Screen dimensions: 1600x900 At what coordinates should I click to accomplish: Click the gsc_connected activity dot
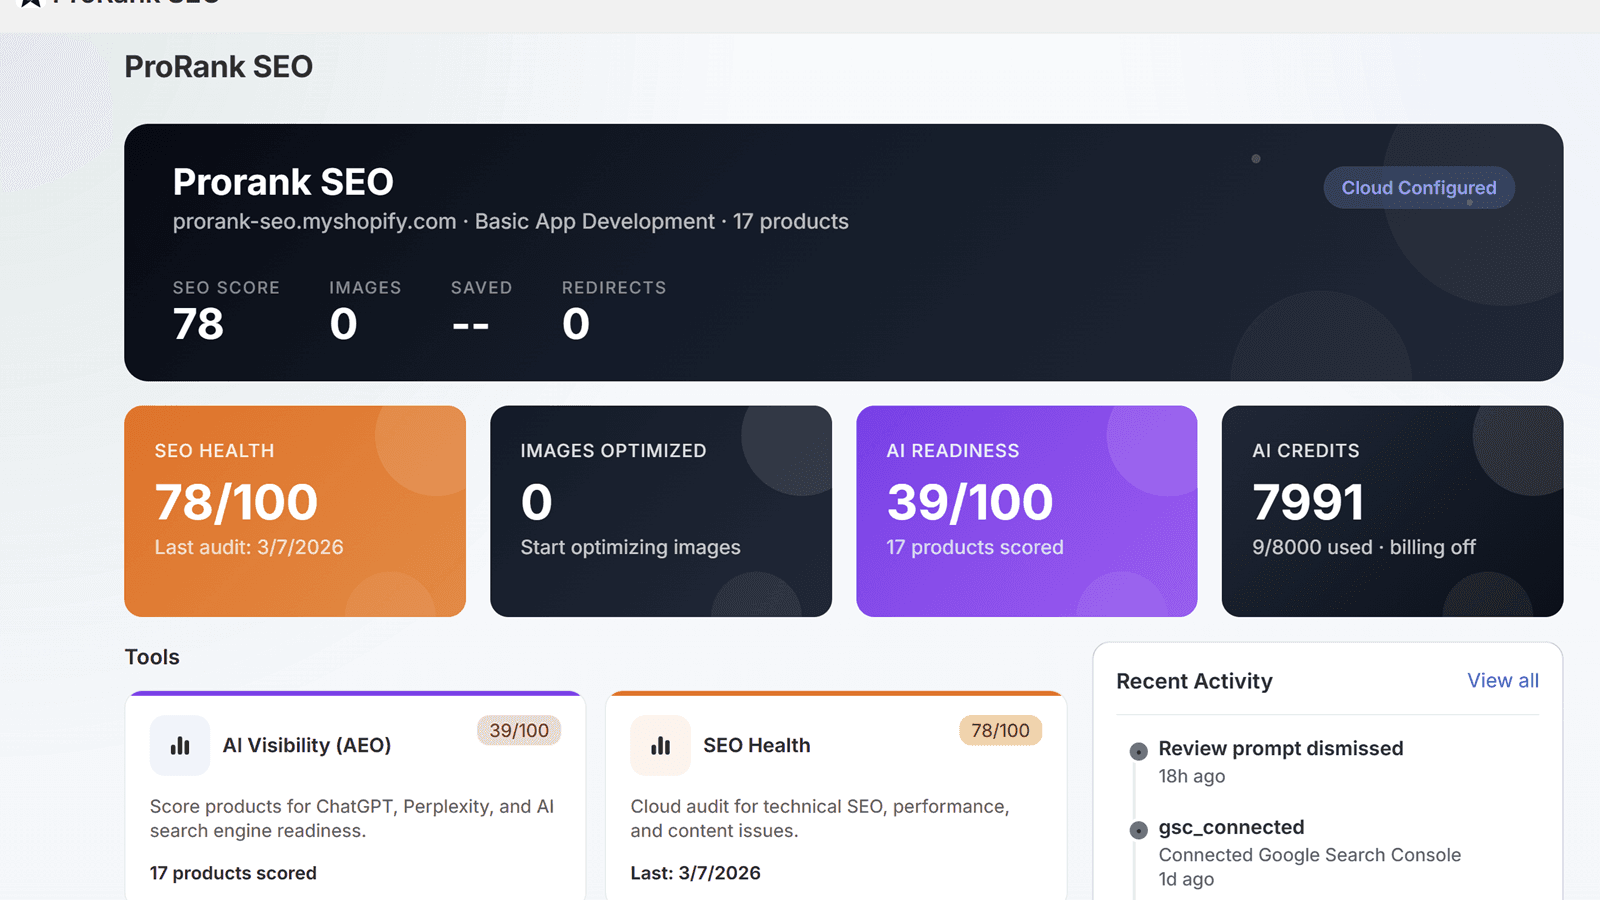click(x=1138, y=830)
